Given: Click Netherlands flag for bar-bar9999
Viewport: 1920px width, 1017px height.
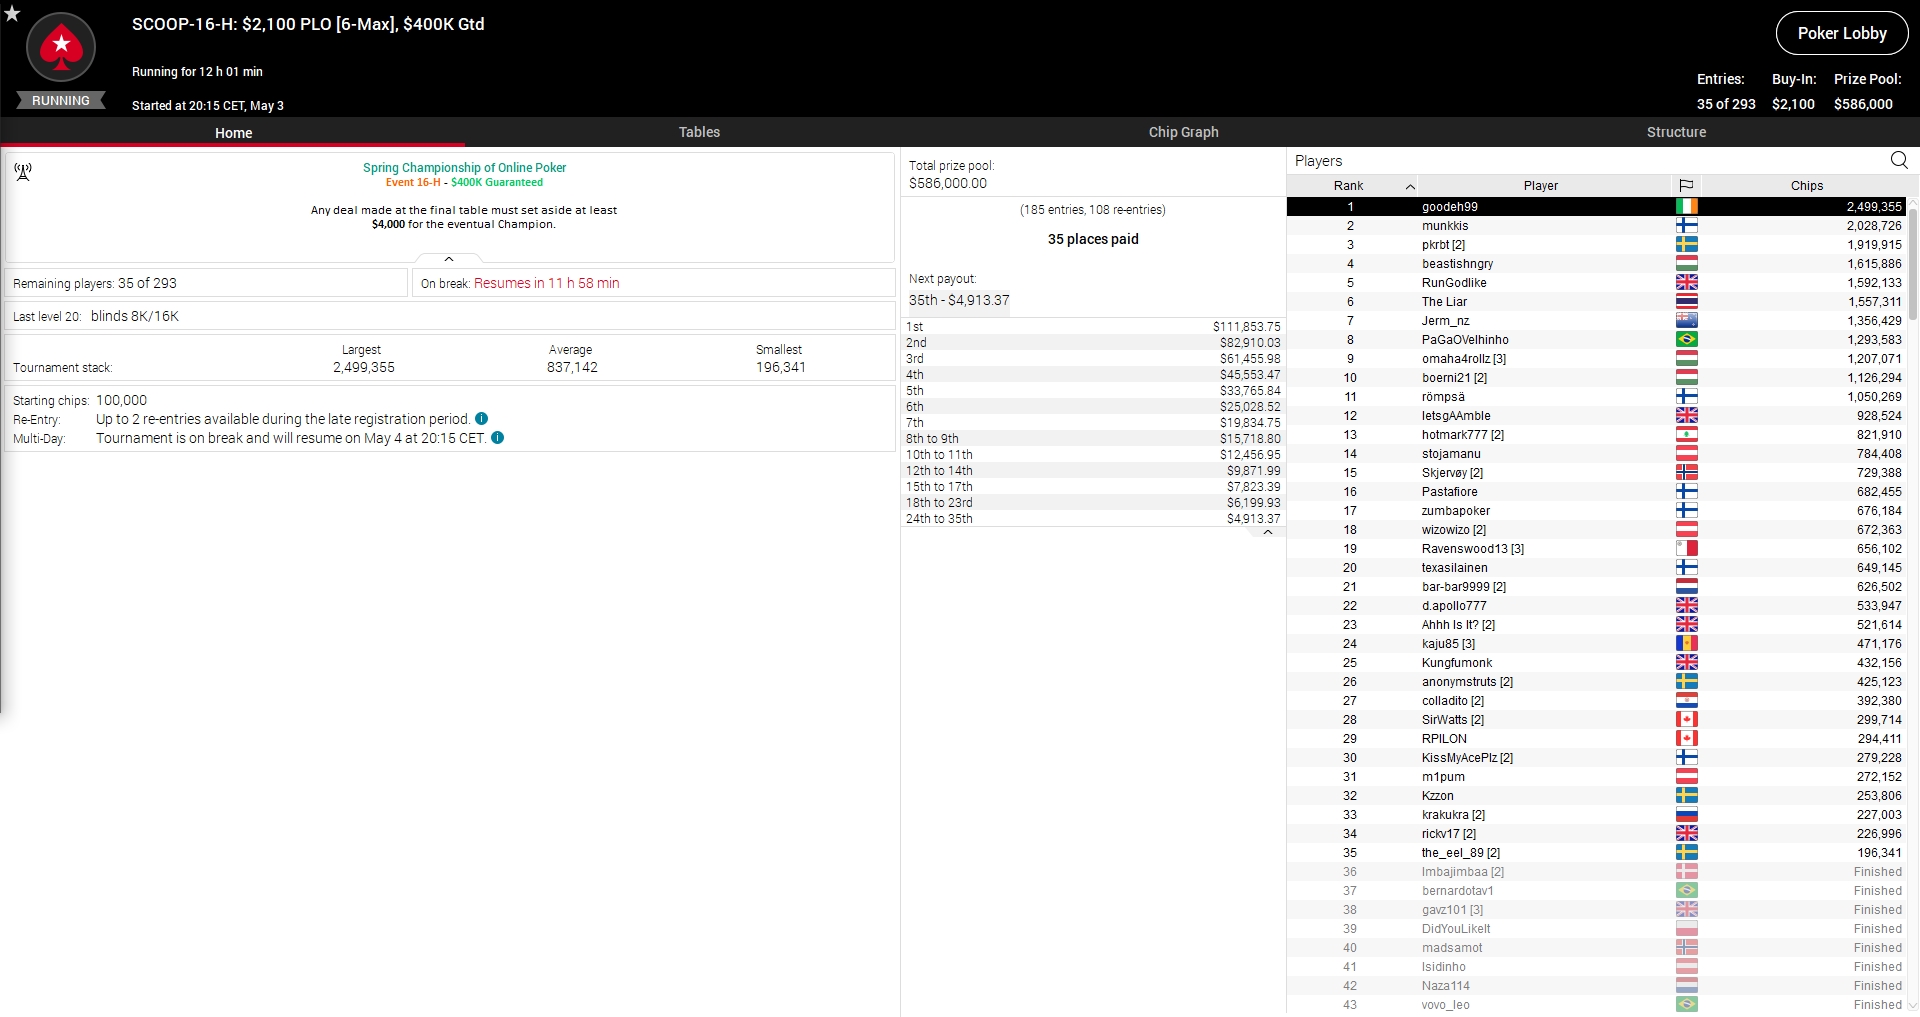Looking at the screenshot, I should (1687, 587).
